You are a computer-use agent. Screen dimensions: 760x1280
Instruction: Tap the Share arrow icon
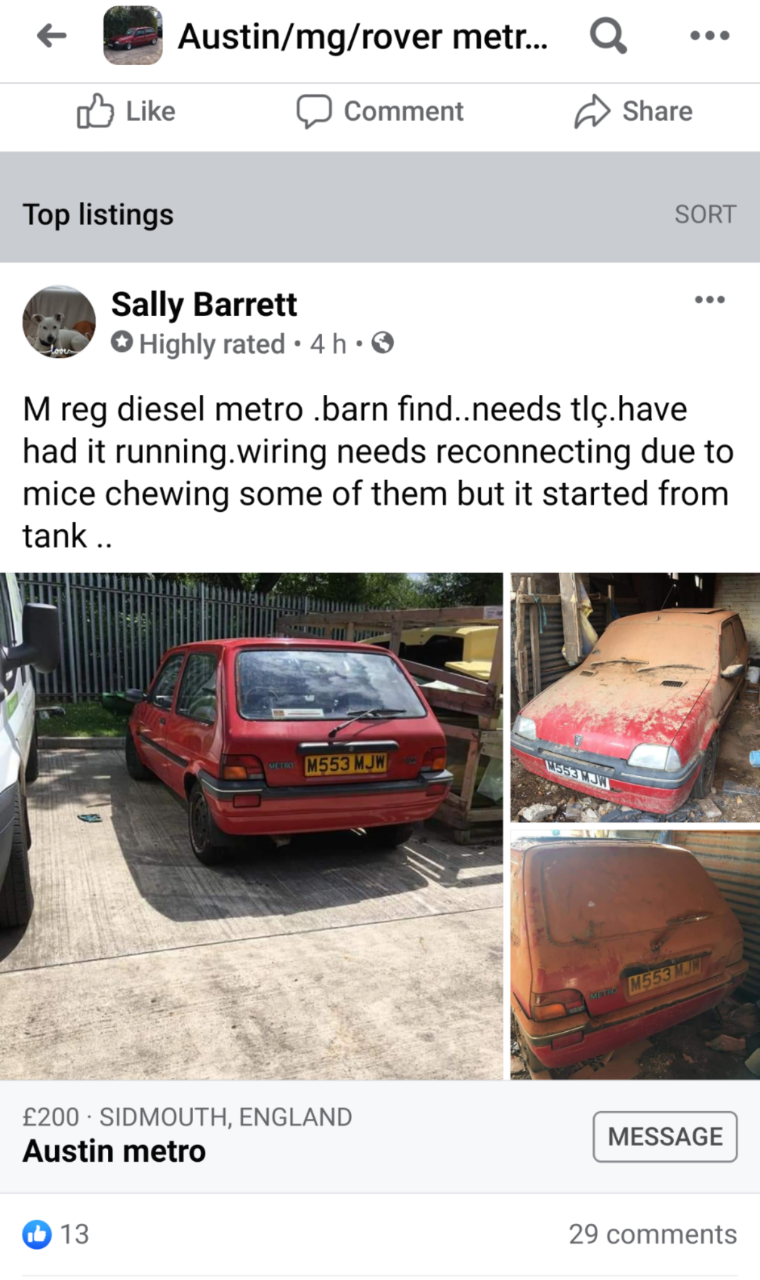[592, 112]
